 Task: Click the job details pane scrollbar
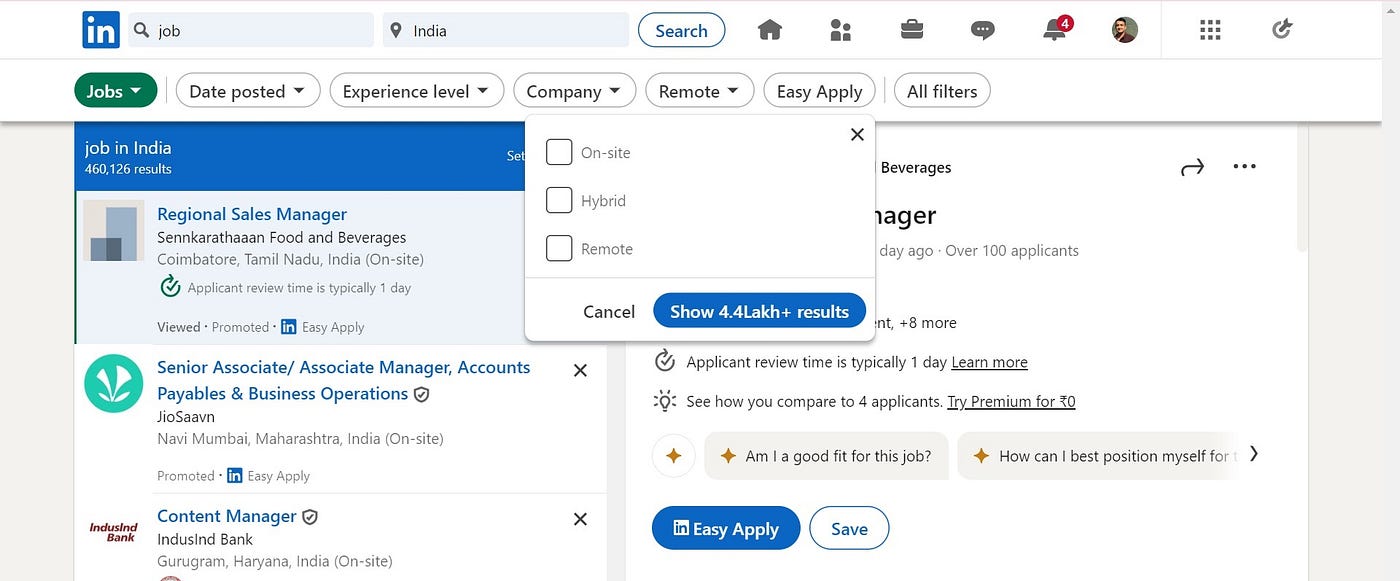pos(1301,189)
